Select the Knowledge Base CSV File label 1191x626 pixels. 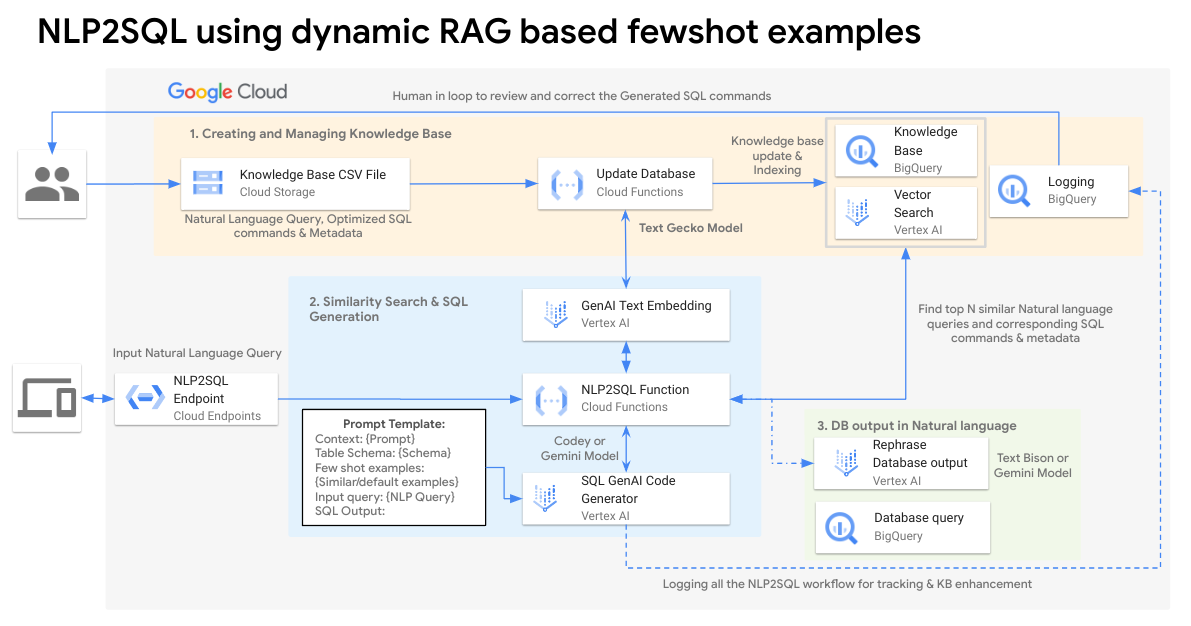pos(313,175)
